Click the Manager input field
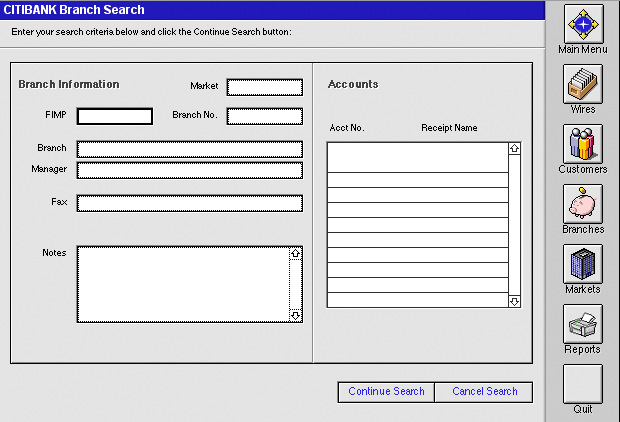Screen dimensions: 620x422 coord(190,170)
